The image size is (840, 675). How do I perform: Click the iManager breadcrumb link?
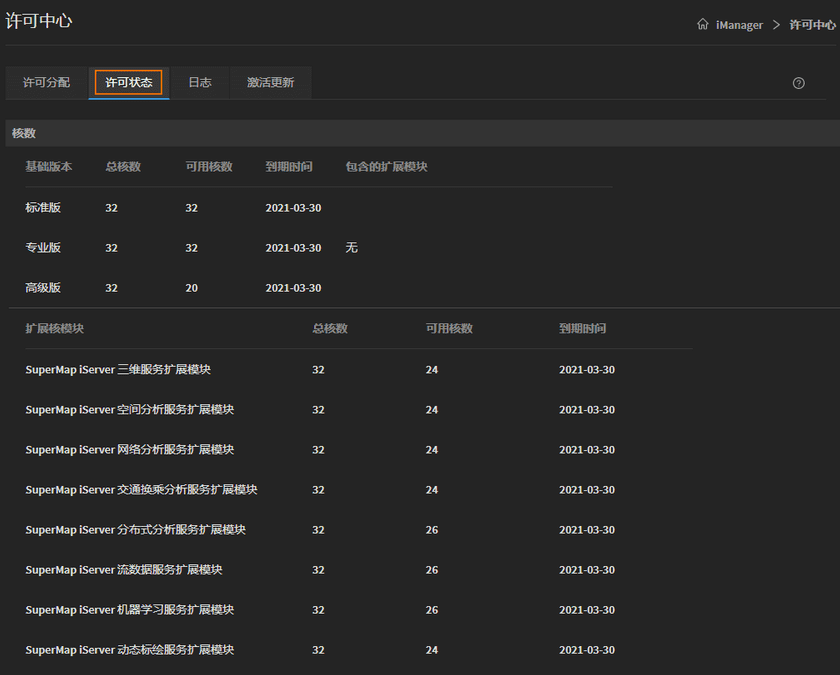tap(740, 25)
